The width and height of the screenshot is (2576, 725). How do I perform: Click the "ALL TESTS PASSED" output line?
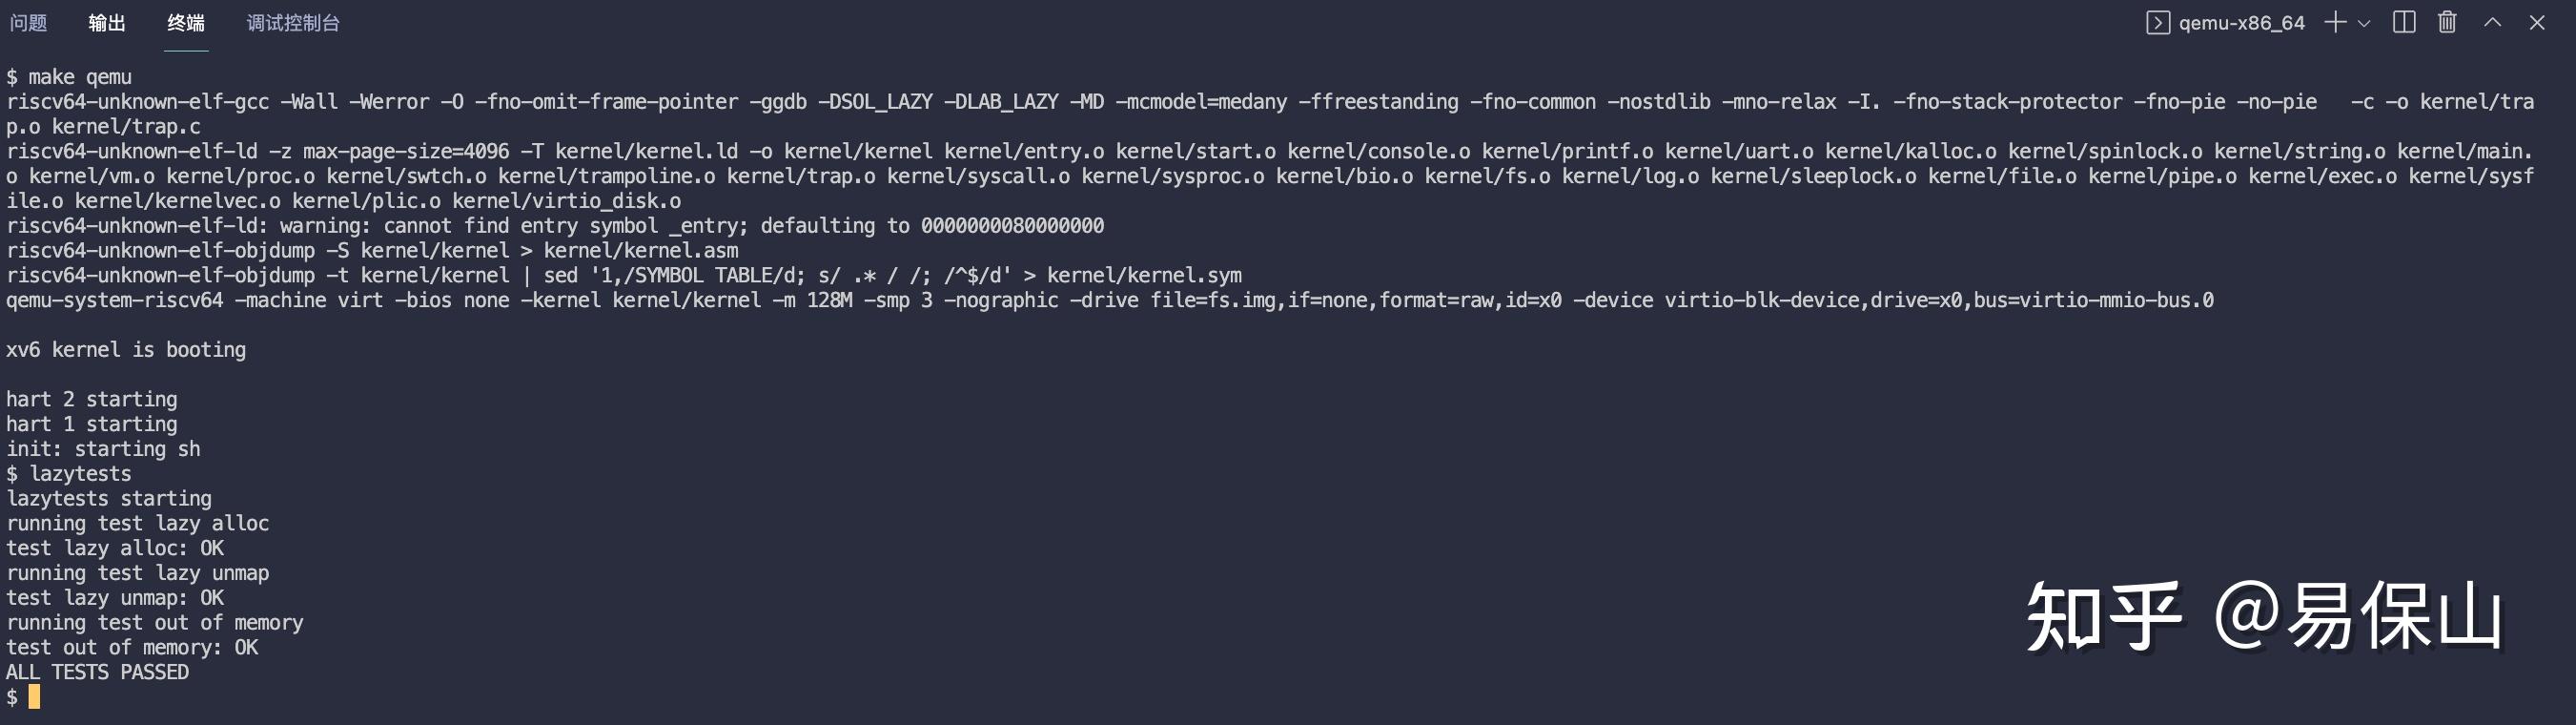(97, 672)
